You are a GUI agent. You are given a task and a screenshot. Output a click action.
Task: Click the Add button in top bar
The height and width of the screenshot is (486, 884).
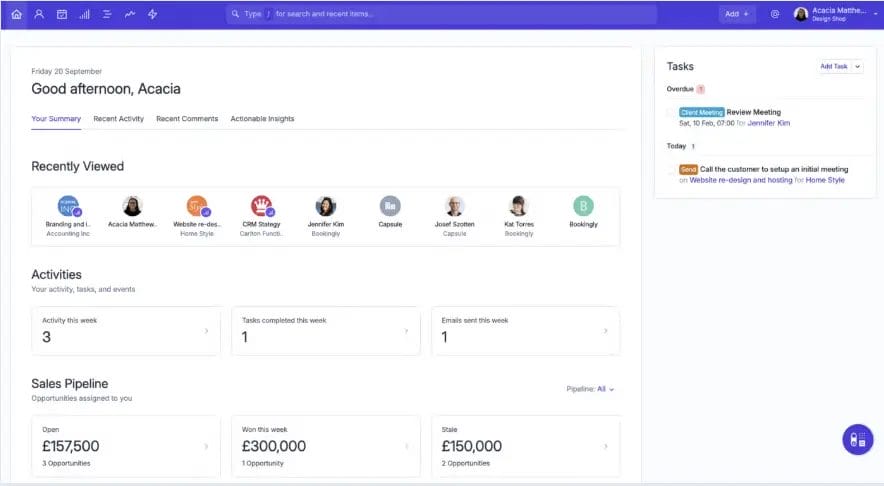(x=738, y=14)
